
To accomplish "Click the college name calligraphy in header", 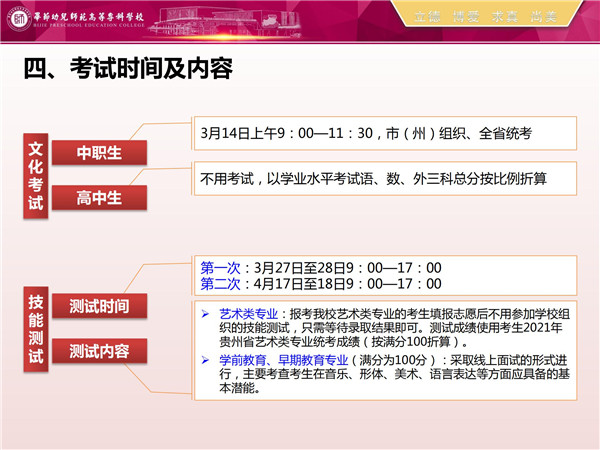I will click(x=89, y=16).
